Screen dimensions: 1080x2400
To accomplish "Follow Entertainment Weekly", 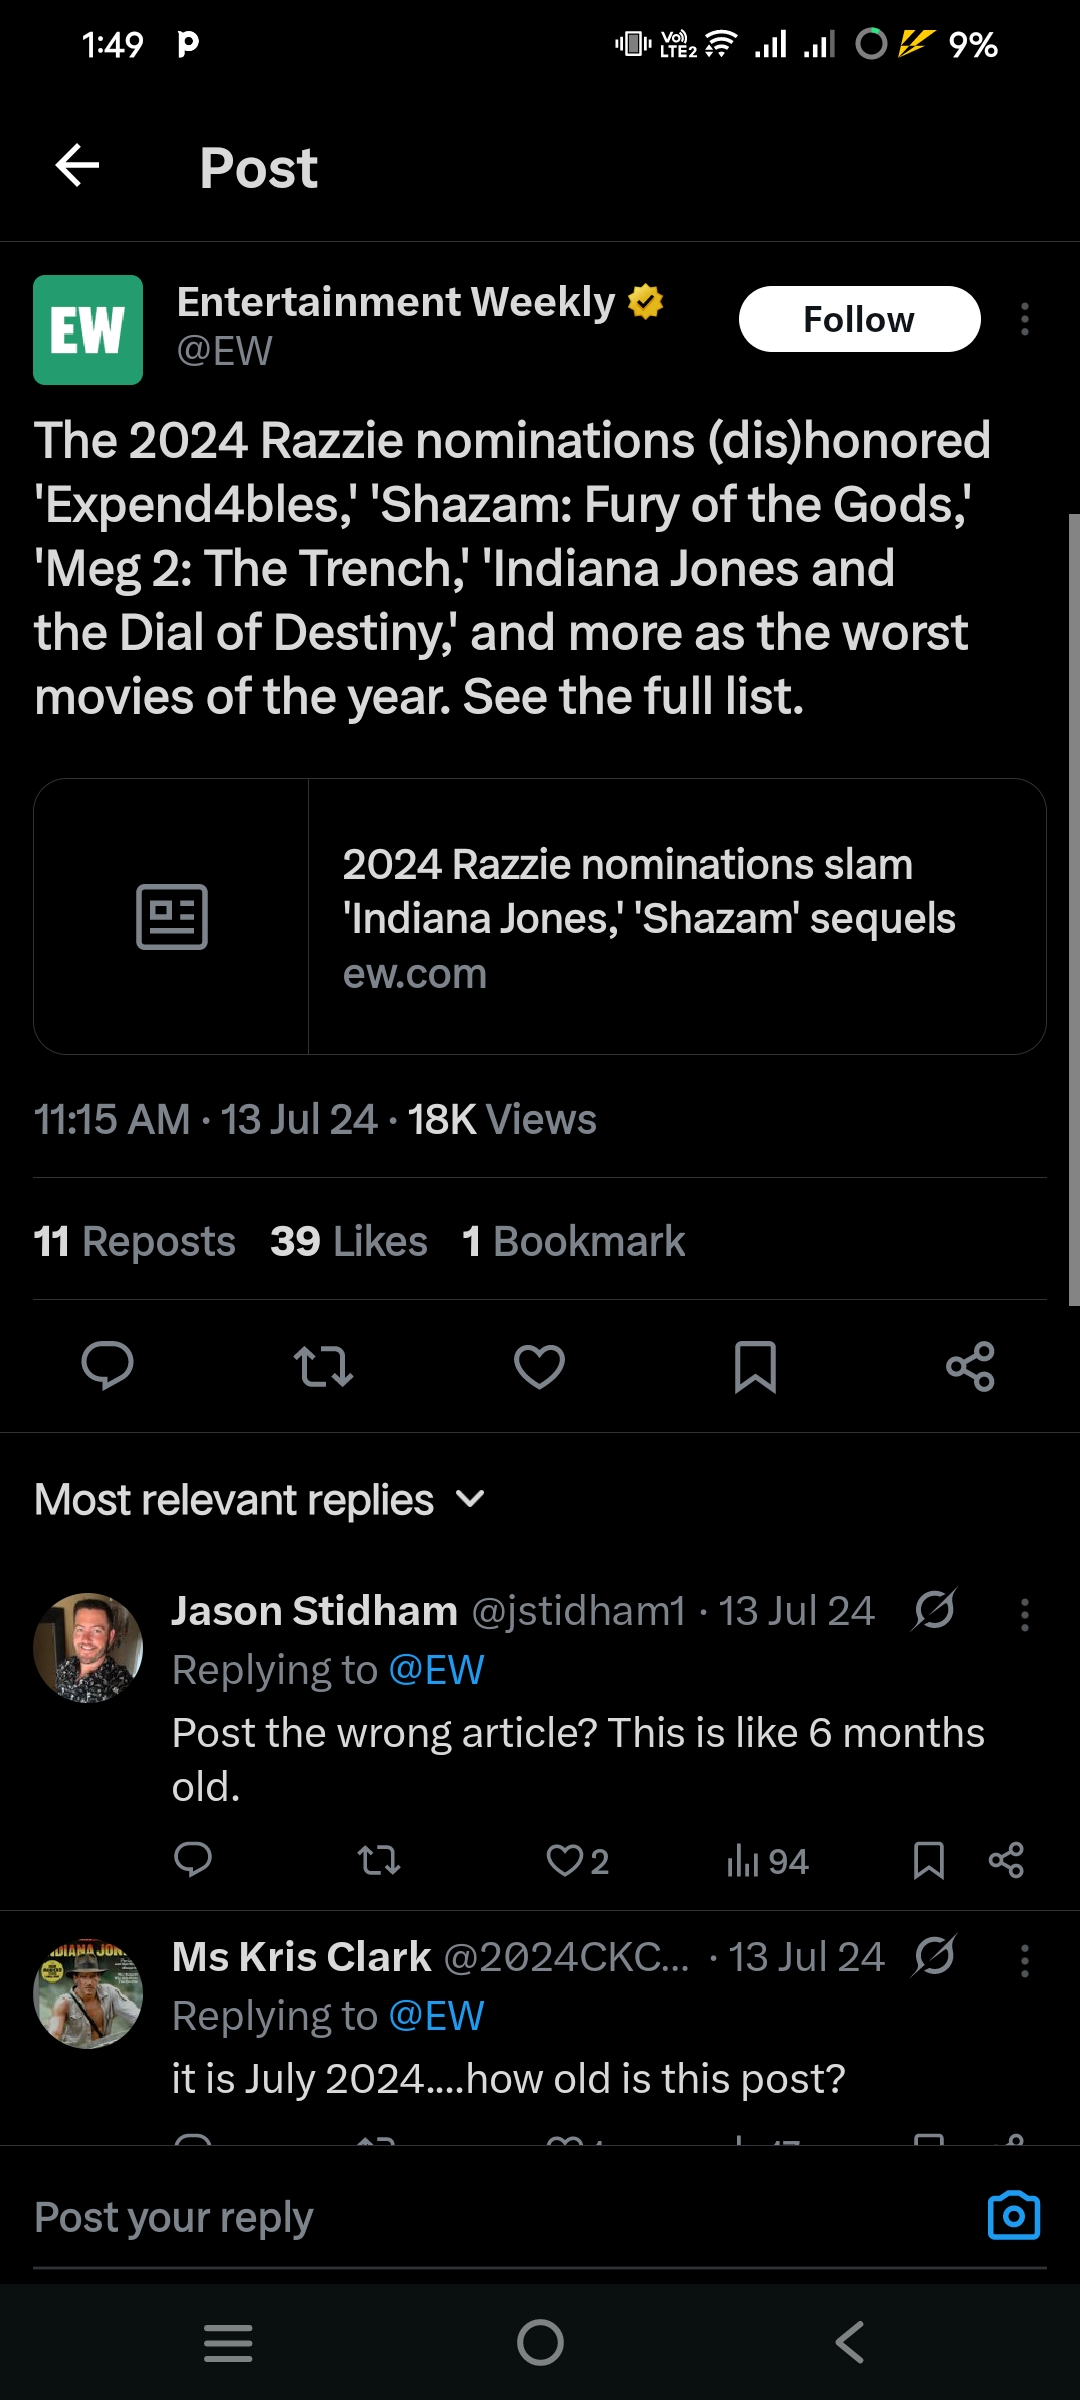I will (859, 319).
